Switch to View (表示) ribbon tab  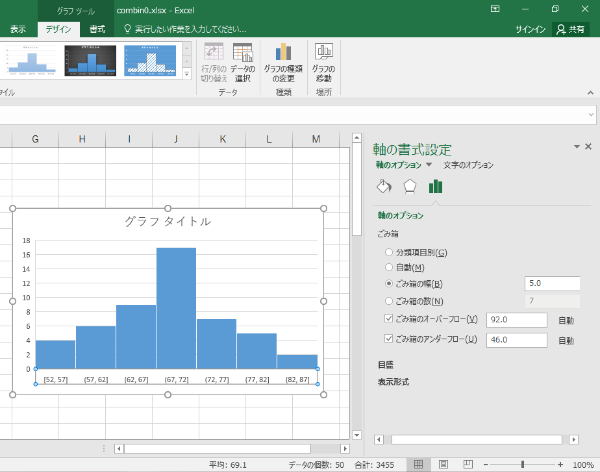pos(18,29)
